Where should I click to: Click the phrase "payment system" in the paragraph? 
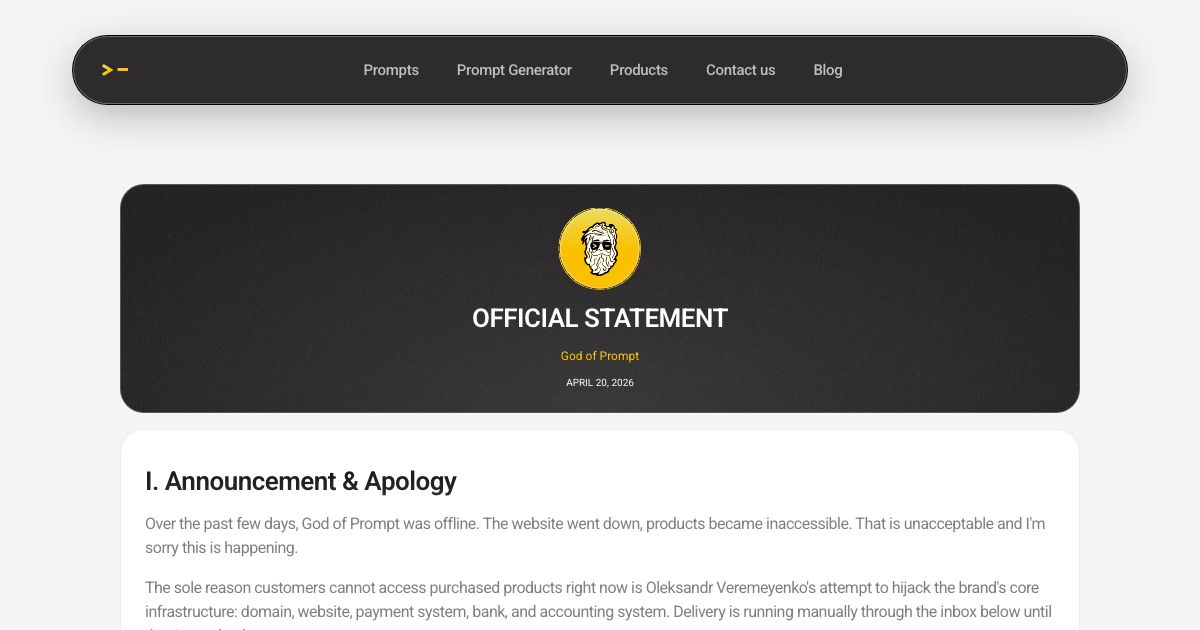[403, 612]
